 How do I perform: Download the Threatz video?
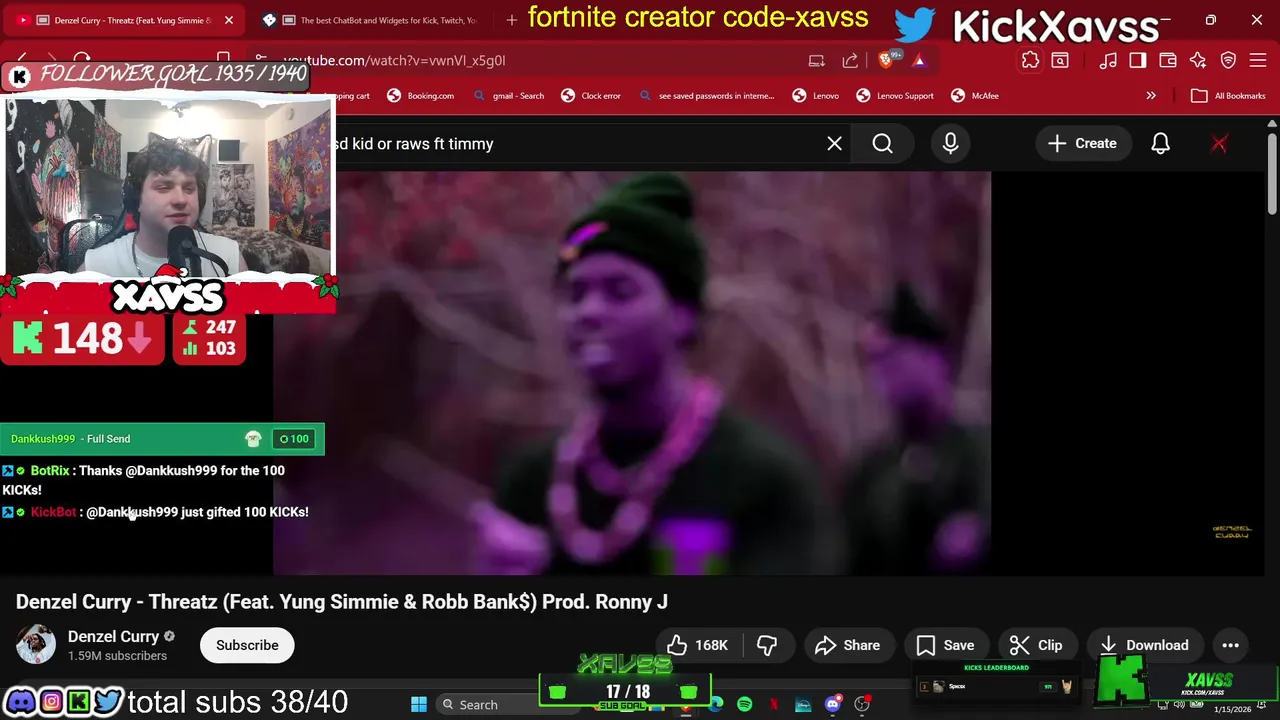pos(1144,645)
